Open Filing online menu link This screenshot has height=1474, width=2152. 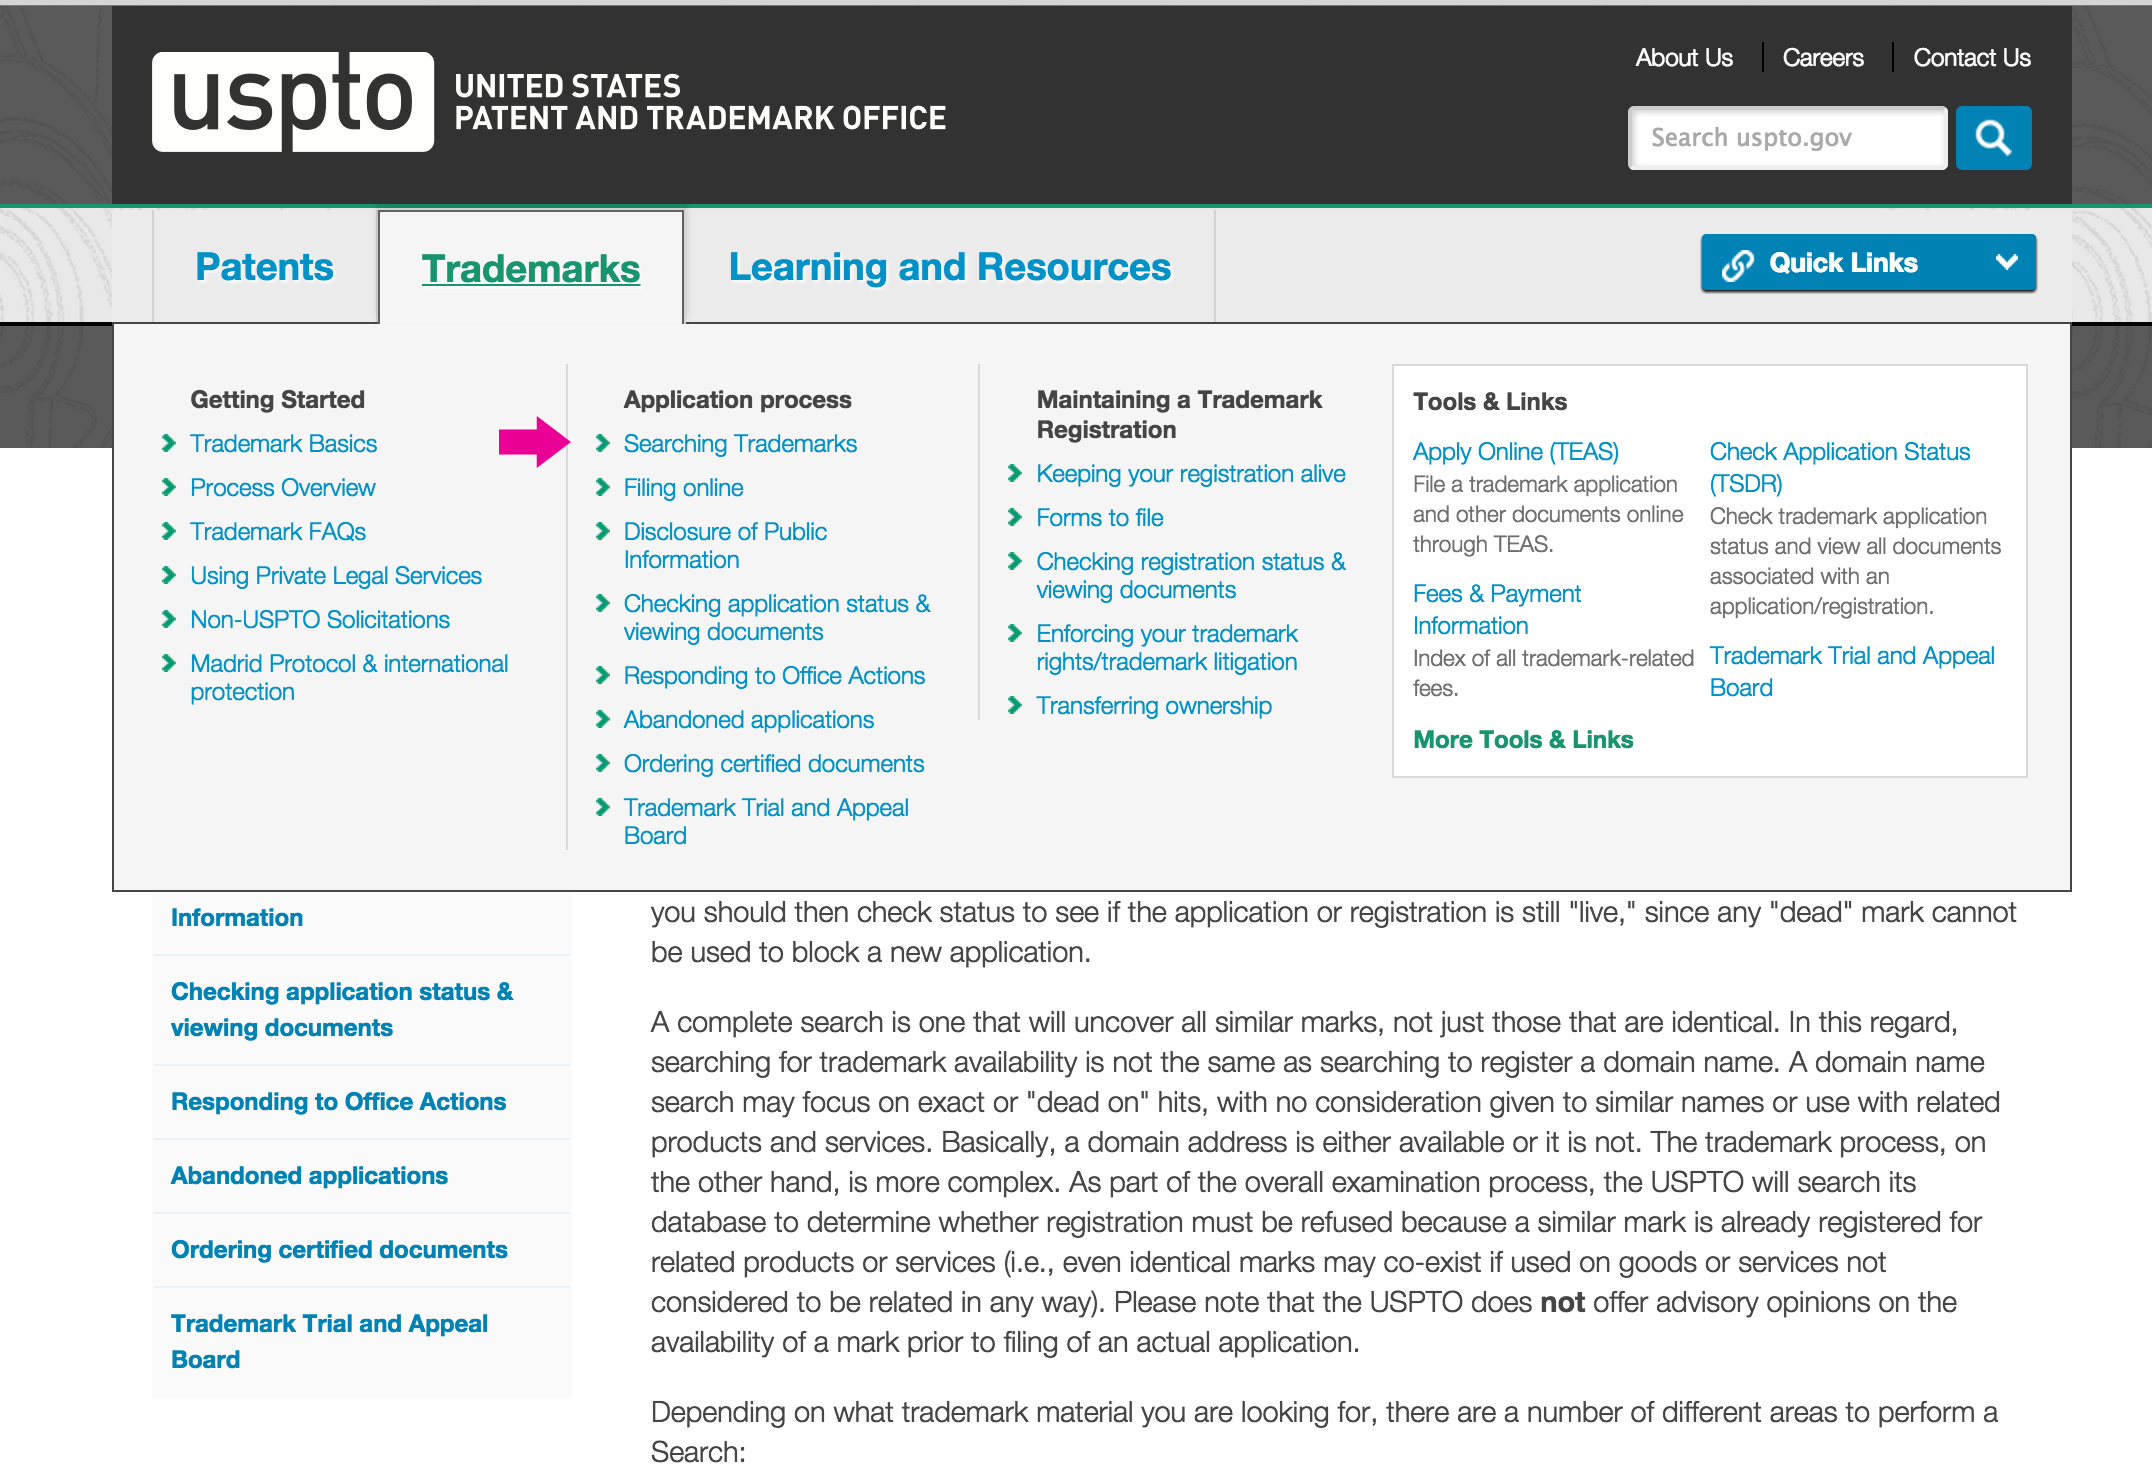pyautogui.click(x=683, y=488)
